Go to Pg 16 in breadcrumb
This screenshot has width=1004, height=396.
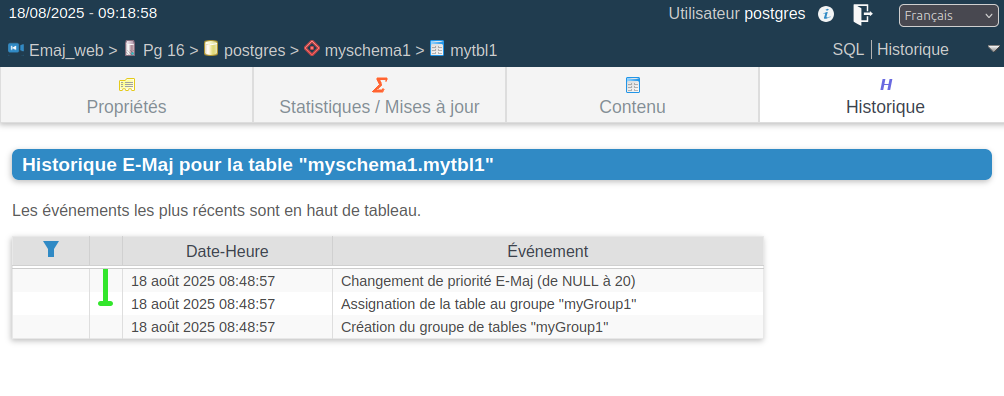point(163,51)
